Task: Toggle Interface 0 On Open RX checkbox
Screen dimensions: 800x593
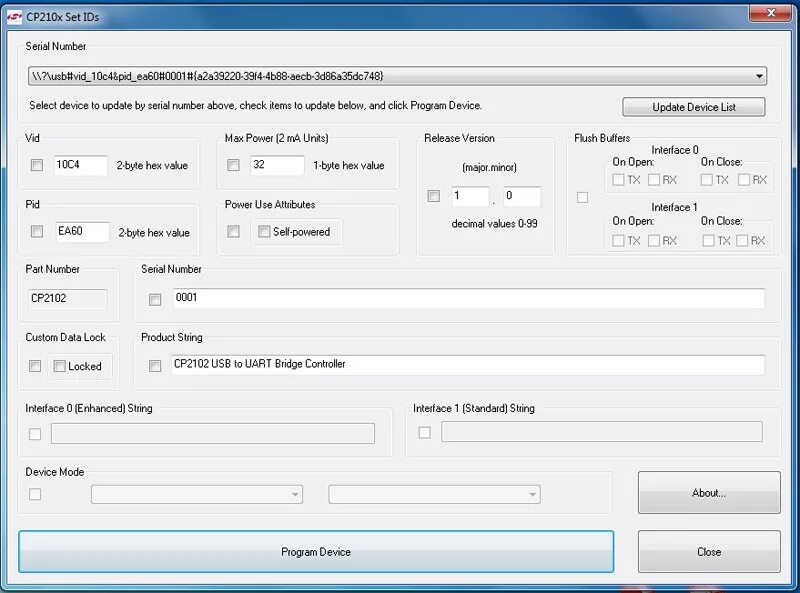Action: pyautogui.click(x=654, y=180)
